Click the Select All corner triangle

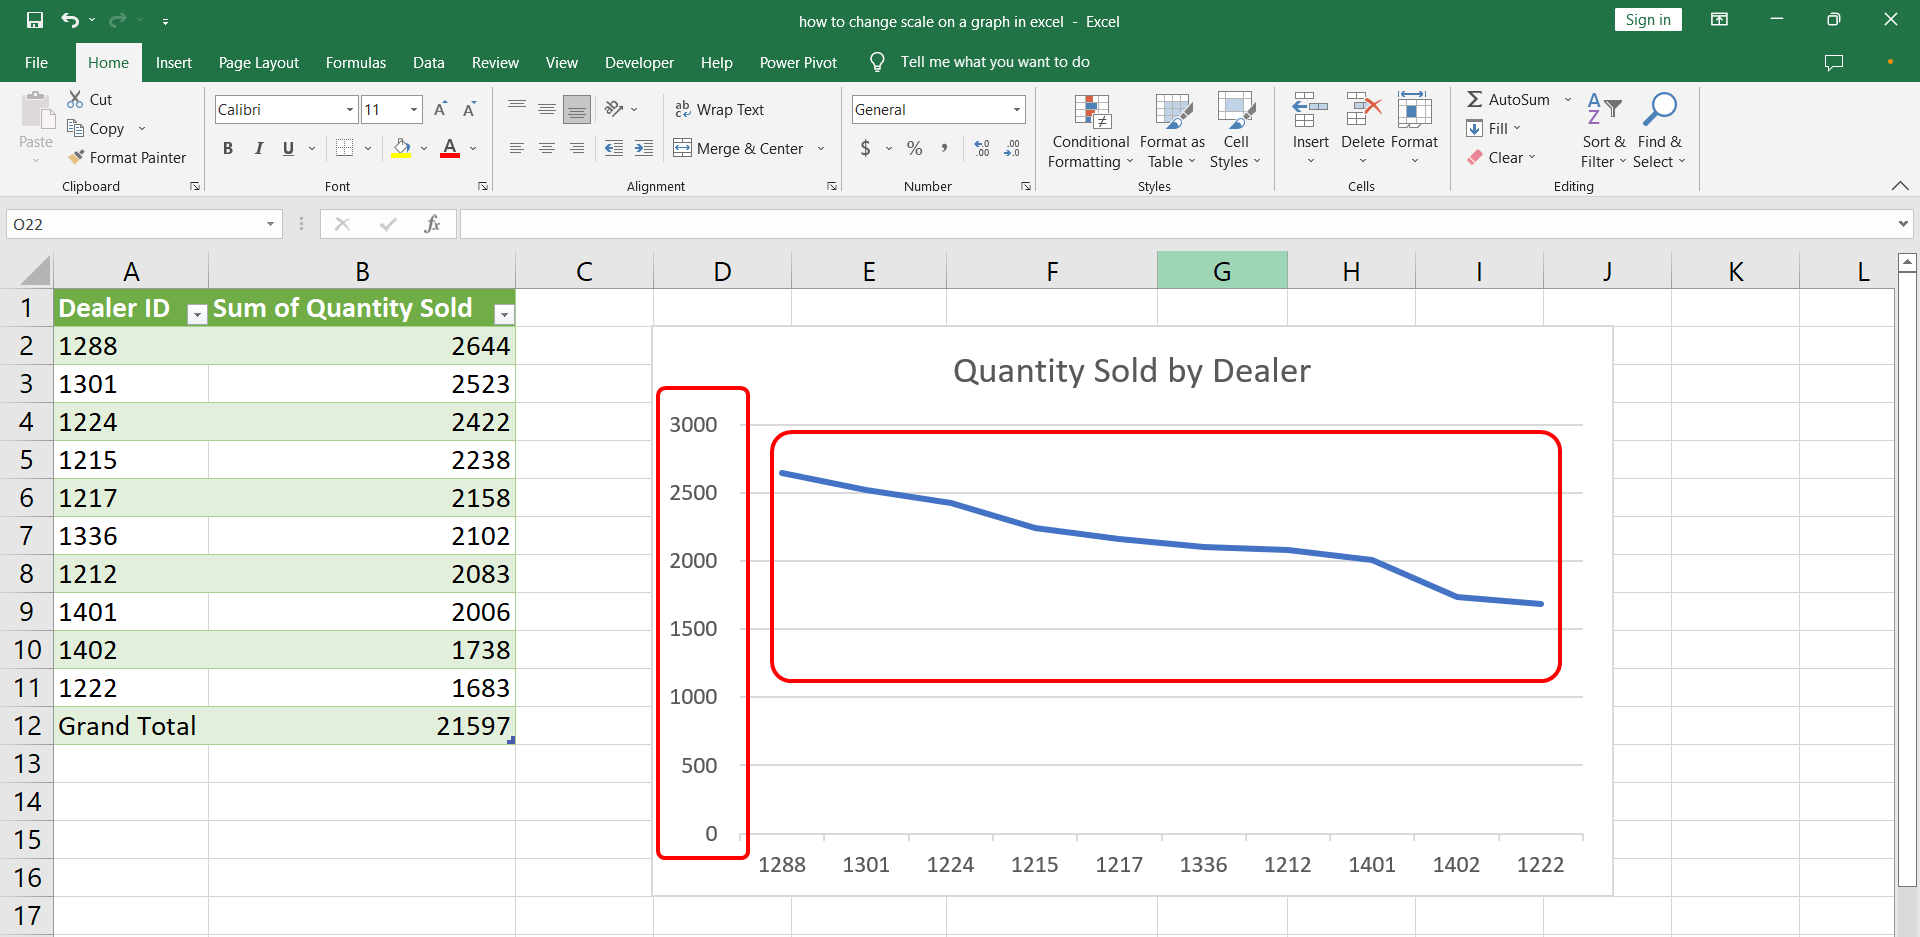(x=35, y=271)
